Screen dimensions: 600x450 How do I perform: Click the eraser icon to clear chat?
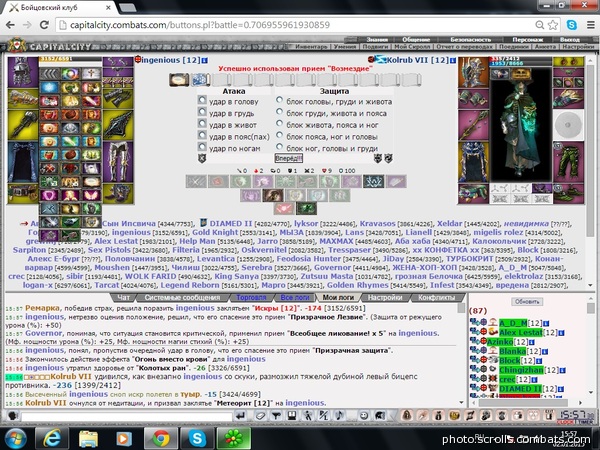(260, 416)
